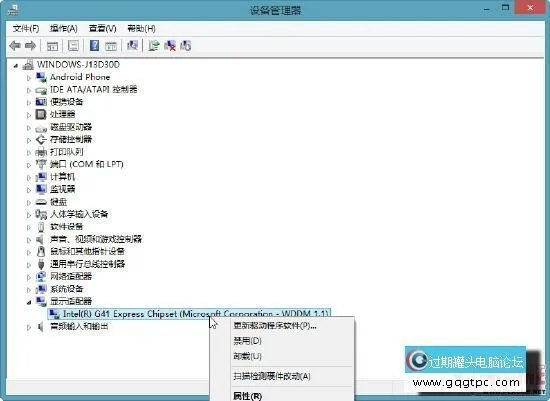Click the update driver software toolbar icon

point(153,46)
